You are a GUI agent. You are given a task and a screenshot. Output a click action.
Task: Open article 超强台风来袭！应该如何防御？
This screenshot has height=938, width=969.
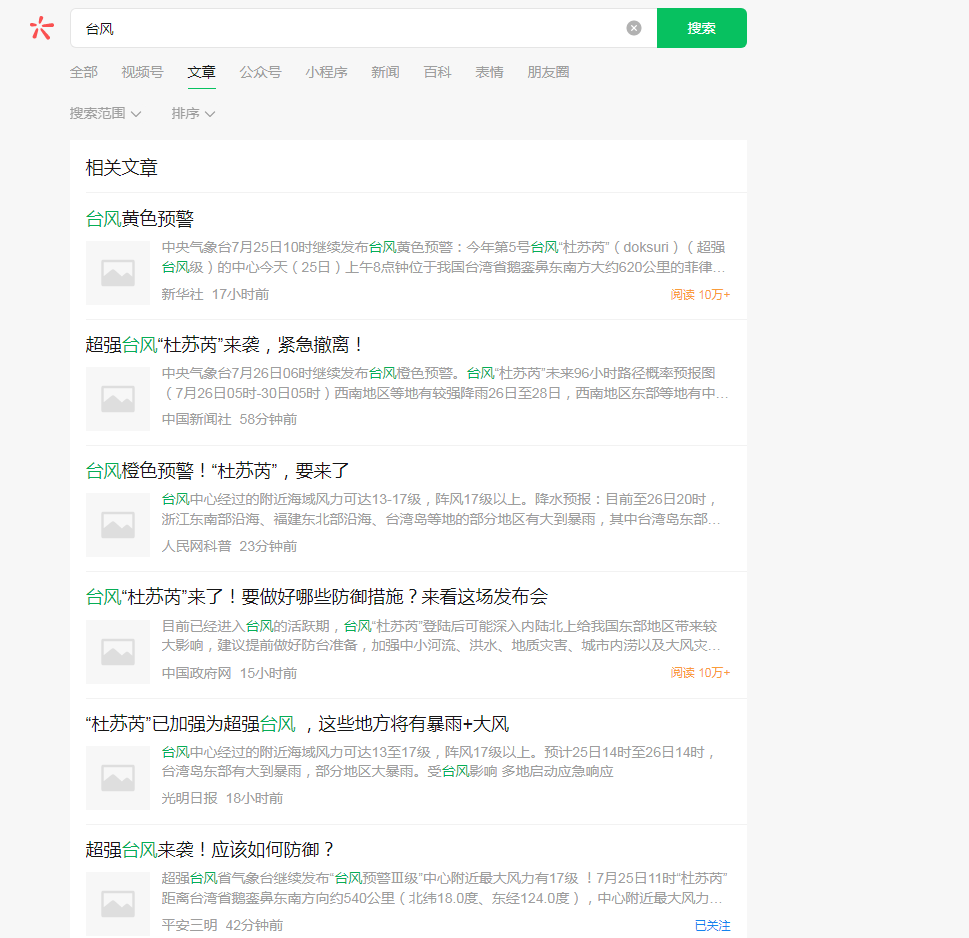[x=210, y=850]
